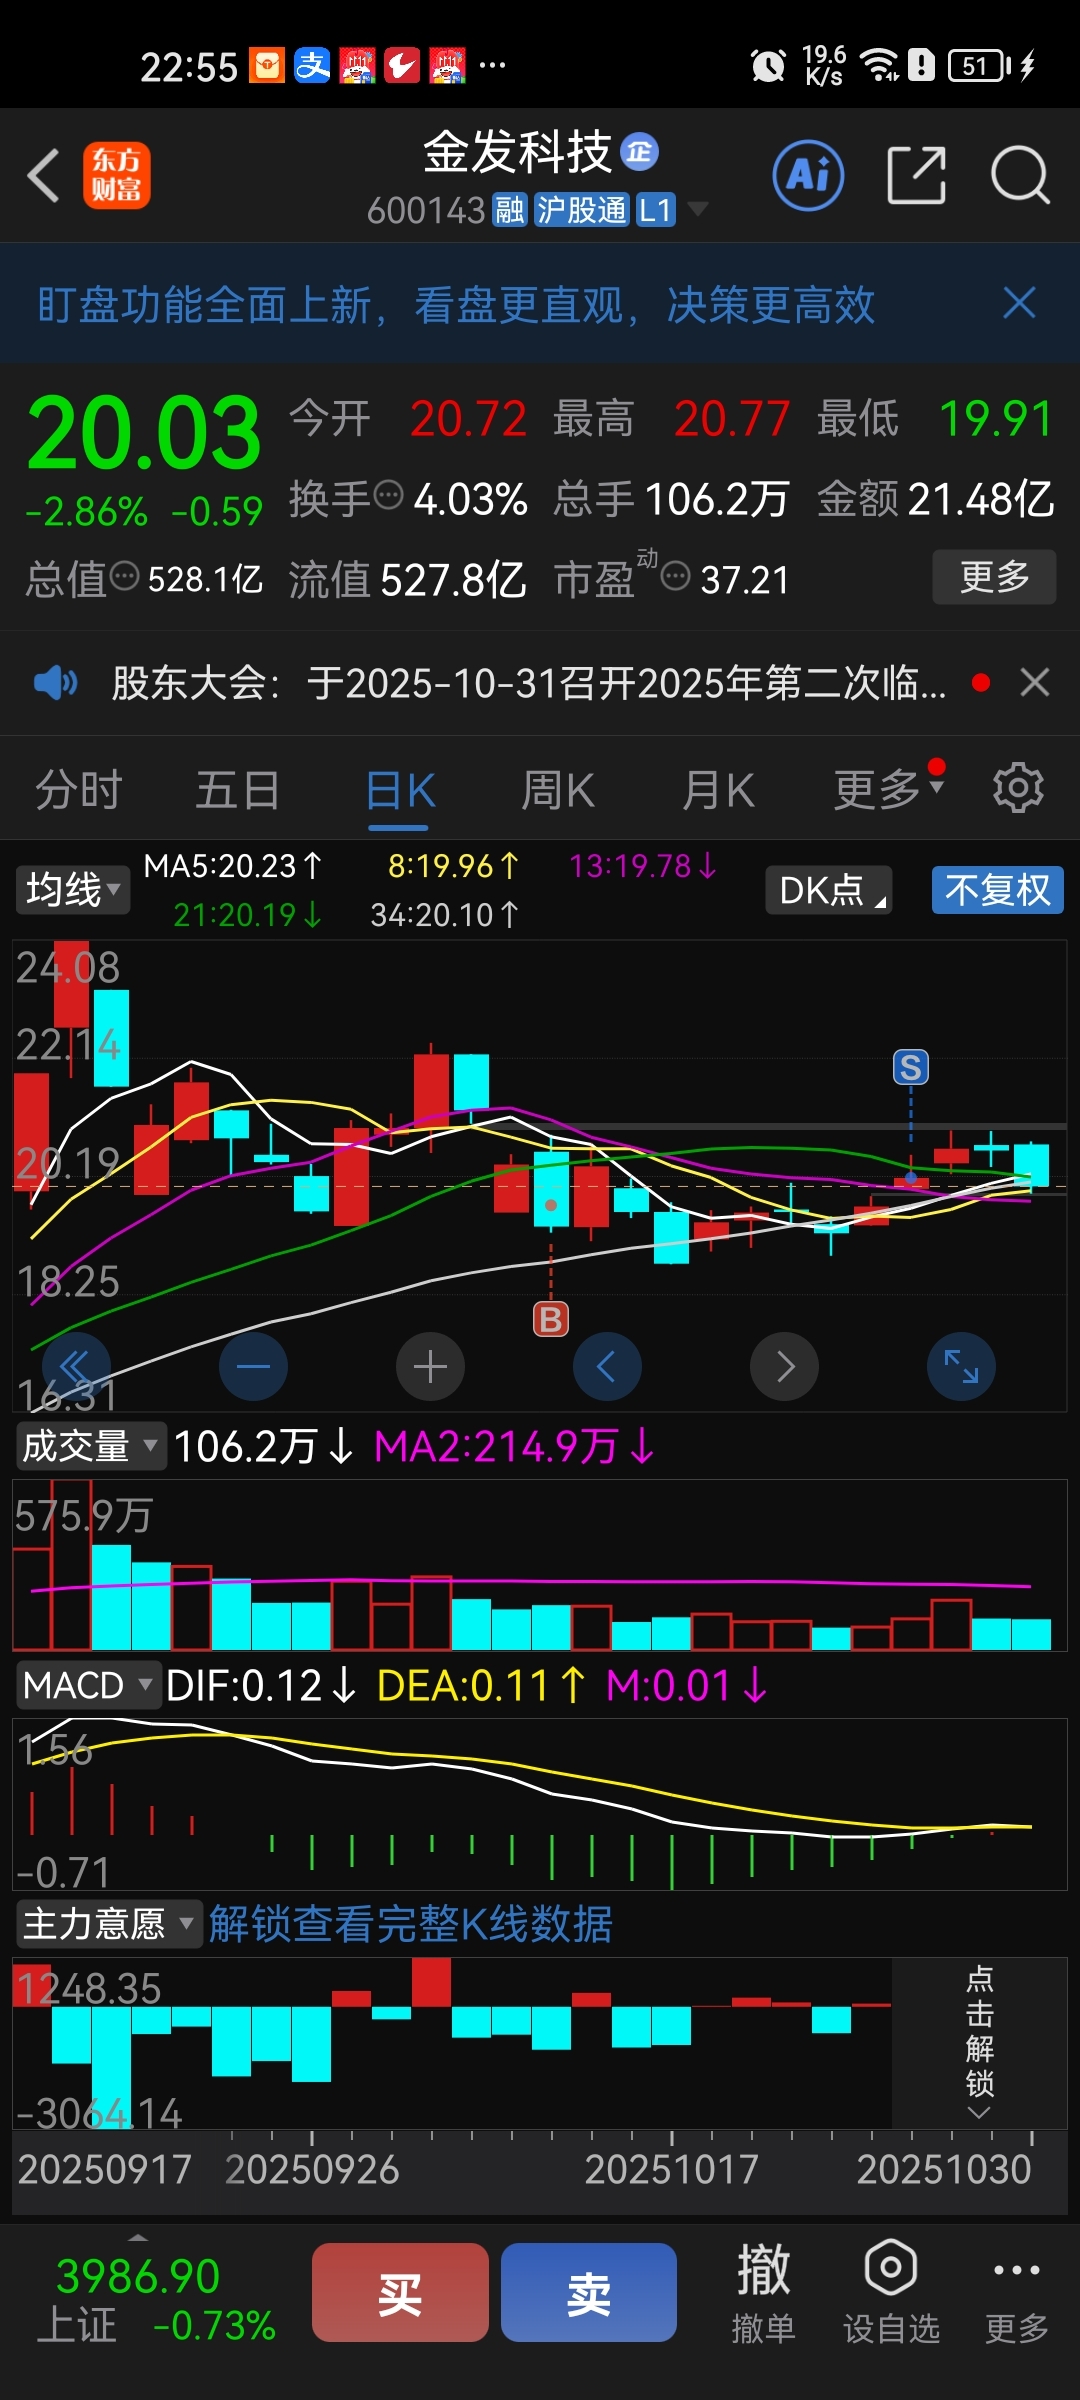Screen dimensions: 1080x2400
Task: Move chart cursor left one candle
Action: pos(607,1366)
